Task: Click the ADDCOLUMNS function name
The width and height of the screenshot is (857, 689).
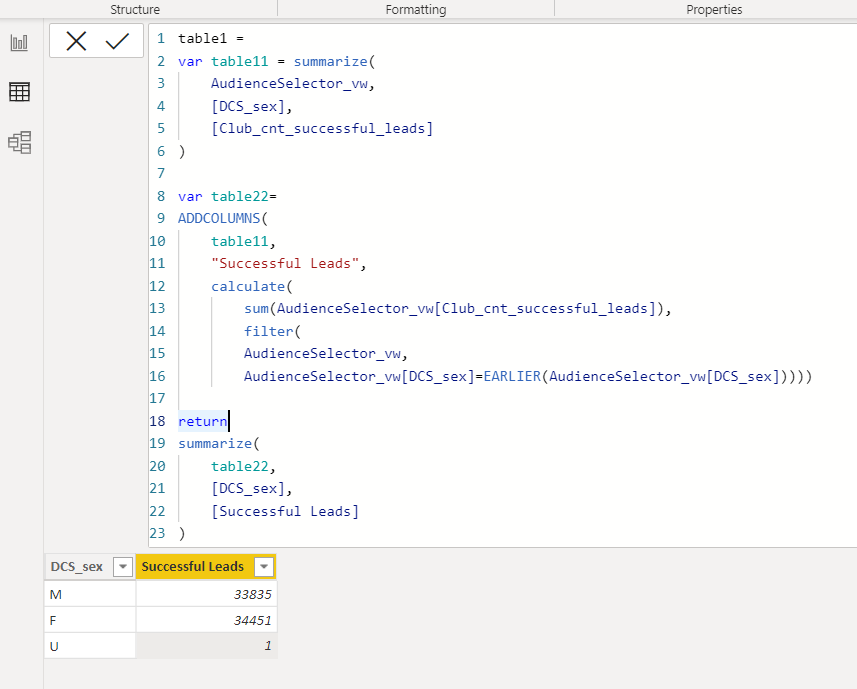Action: pyautogui.click(x=219, y=219)
